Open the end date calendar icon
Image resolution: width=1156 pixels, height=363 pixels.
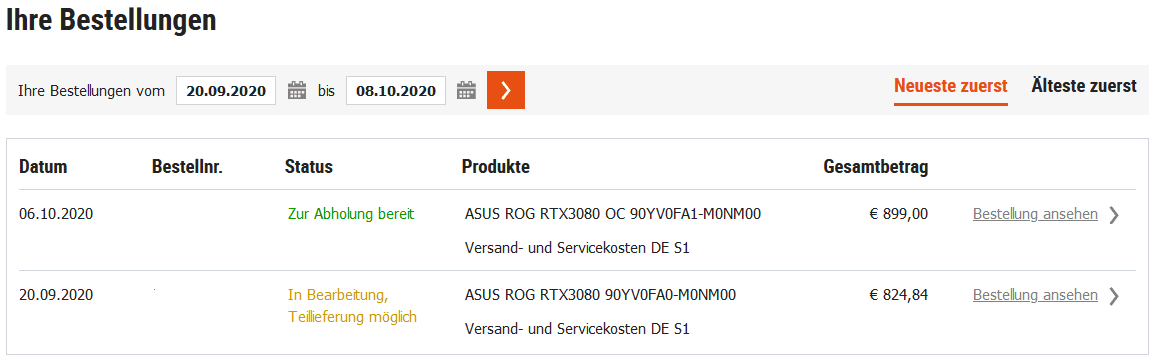[x=466, y=90]
